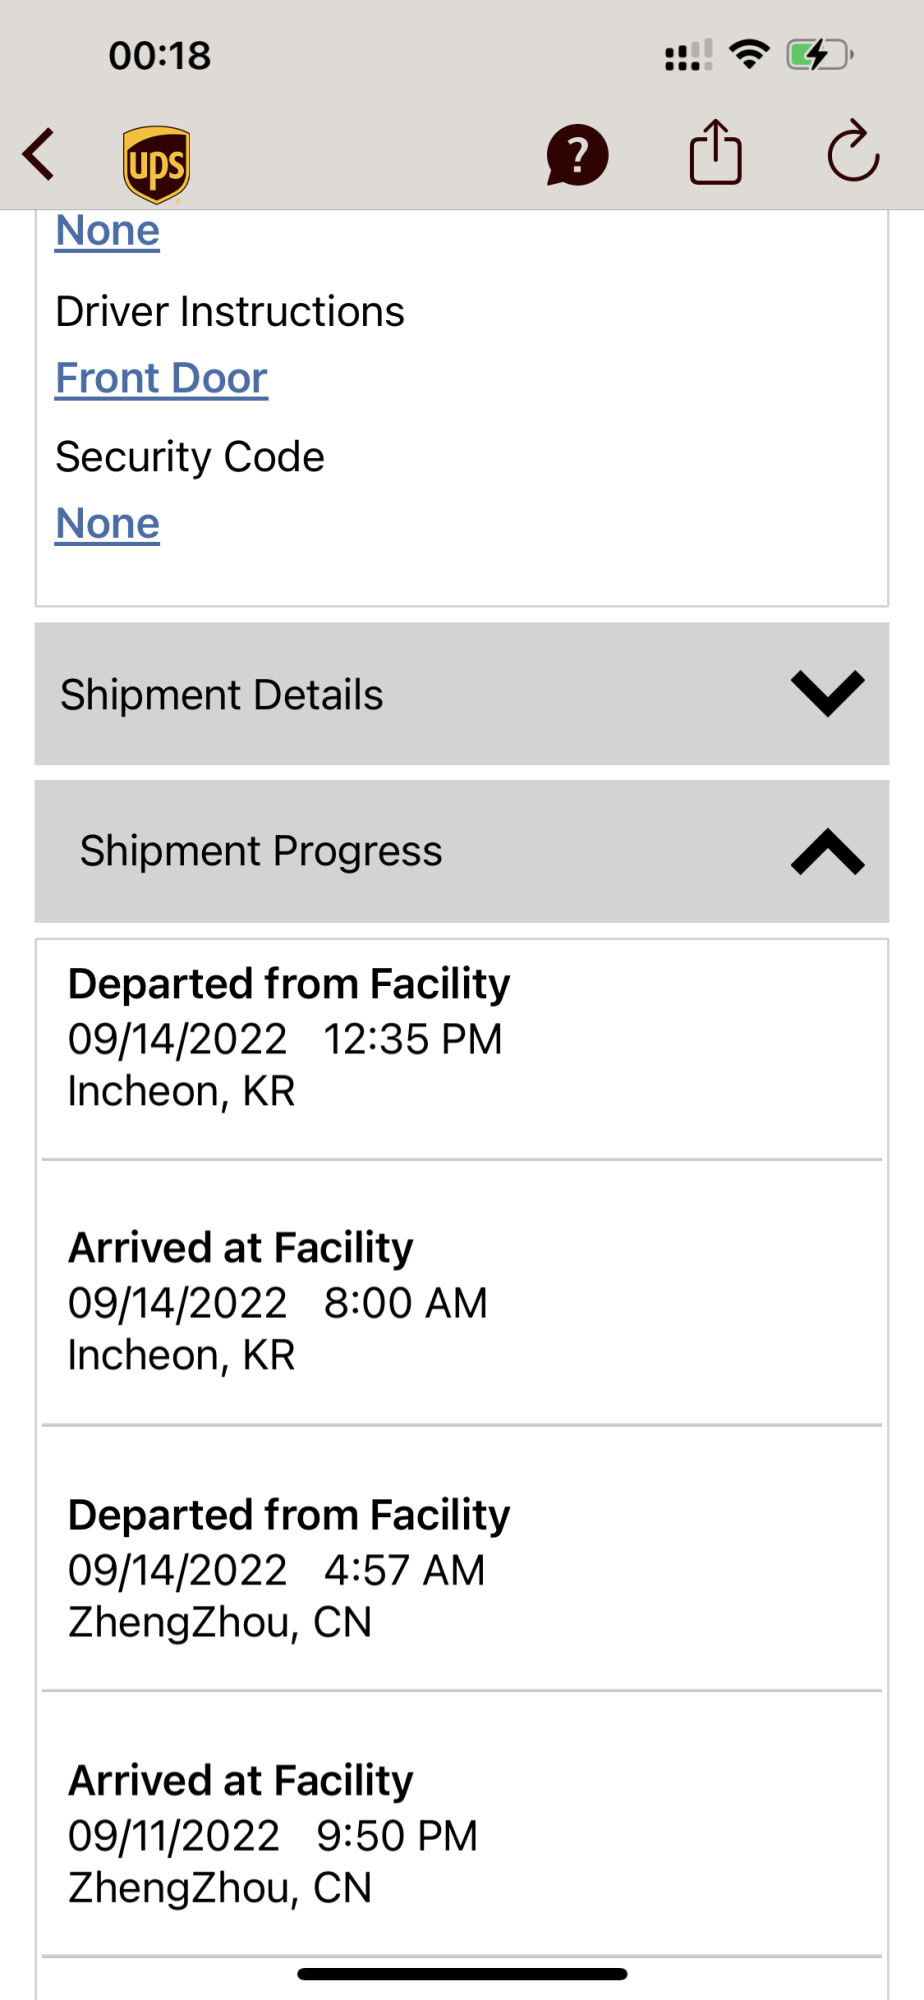Open the Front Door driver instructions link
This screenshot has width=924, height=2000.
point(162,379)
